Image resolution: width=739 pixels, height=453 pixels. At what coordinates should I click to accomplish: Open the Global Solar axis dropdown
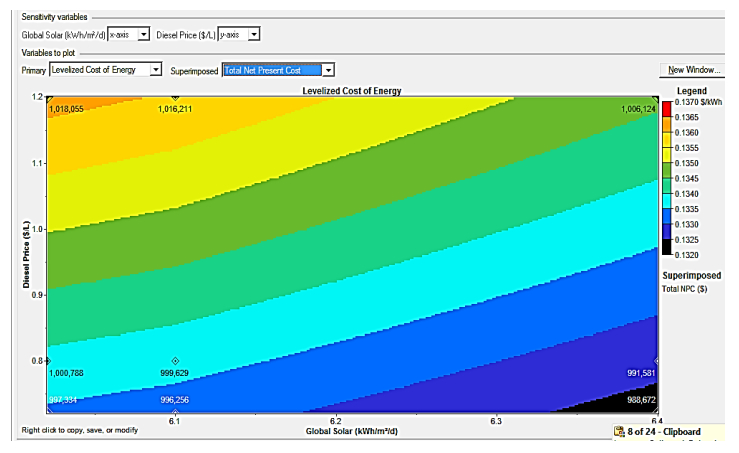144,35
